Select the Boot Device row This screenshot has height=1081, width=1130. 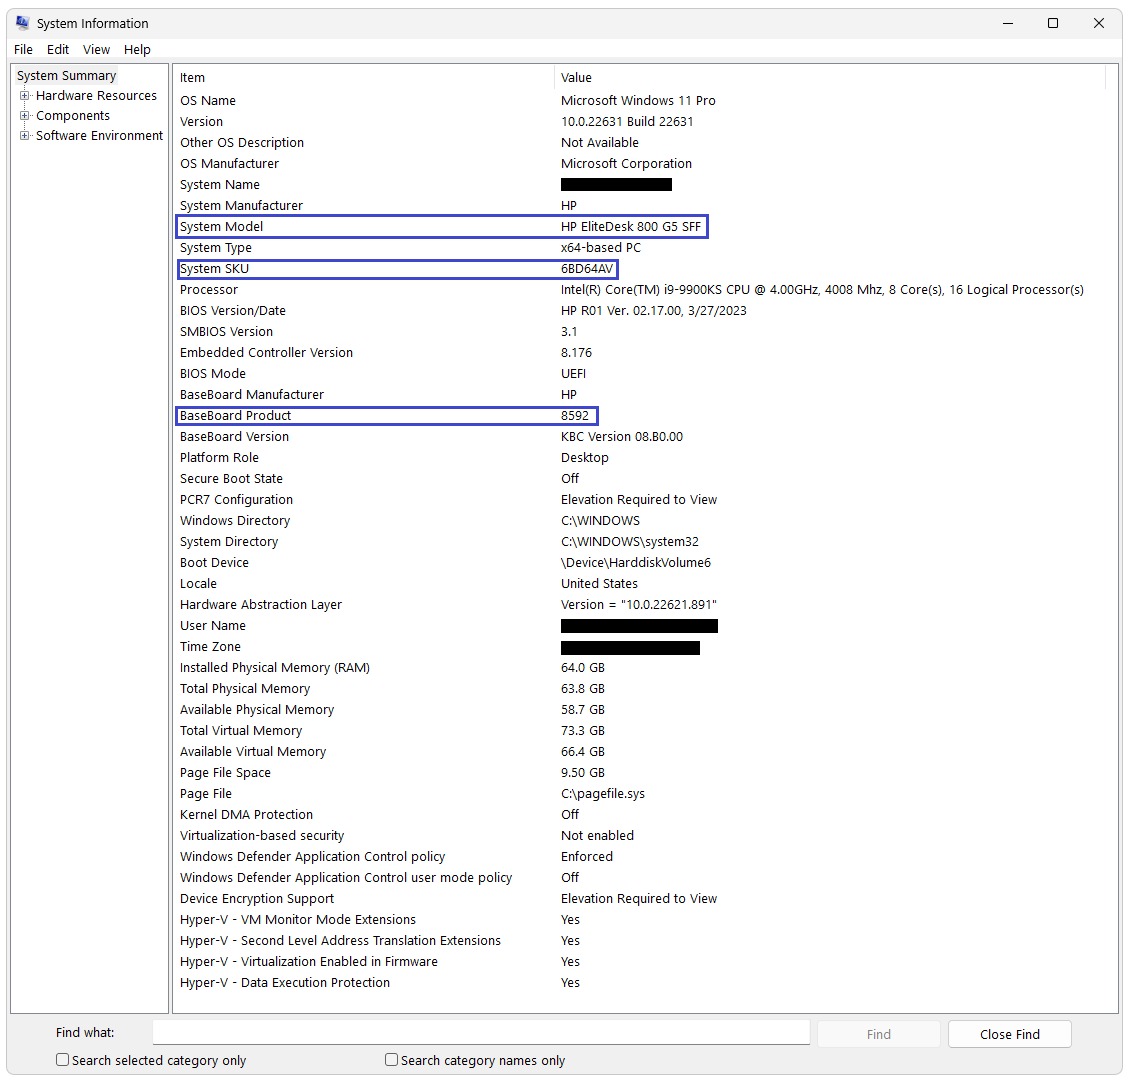coord(639,562)
